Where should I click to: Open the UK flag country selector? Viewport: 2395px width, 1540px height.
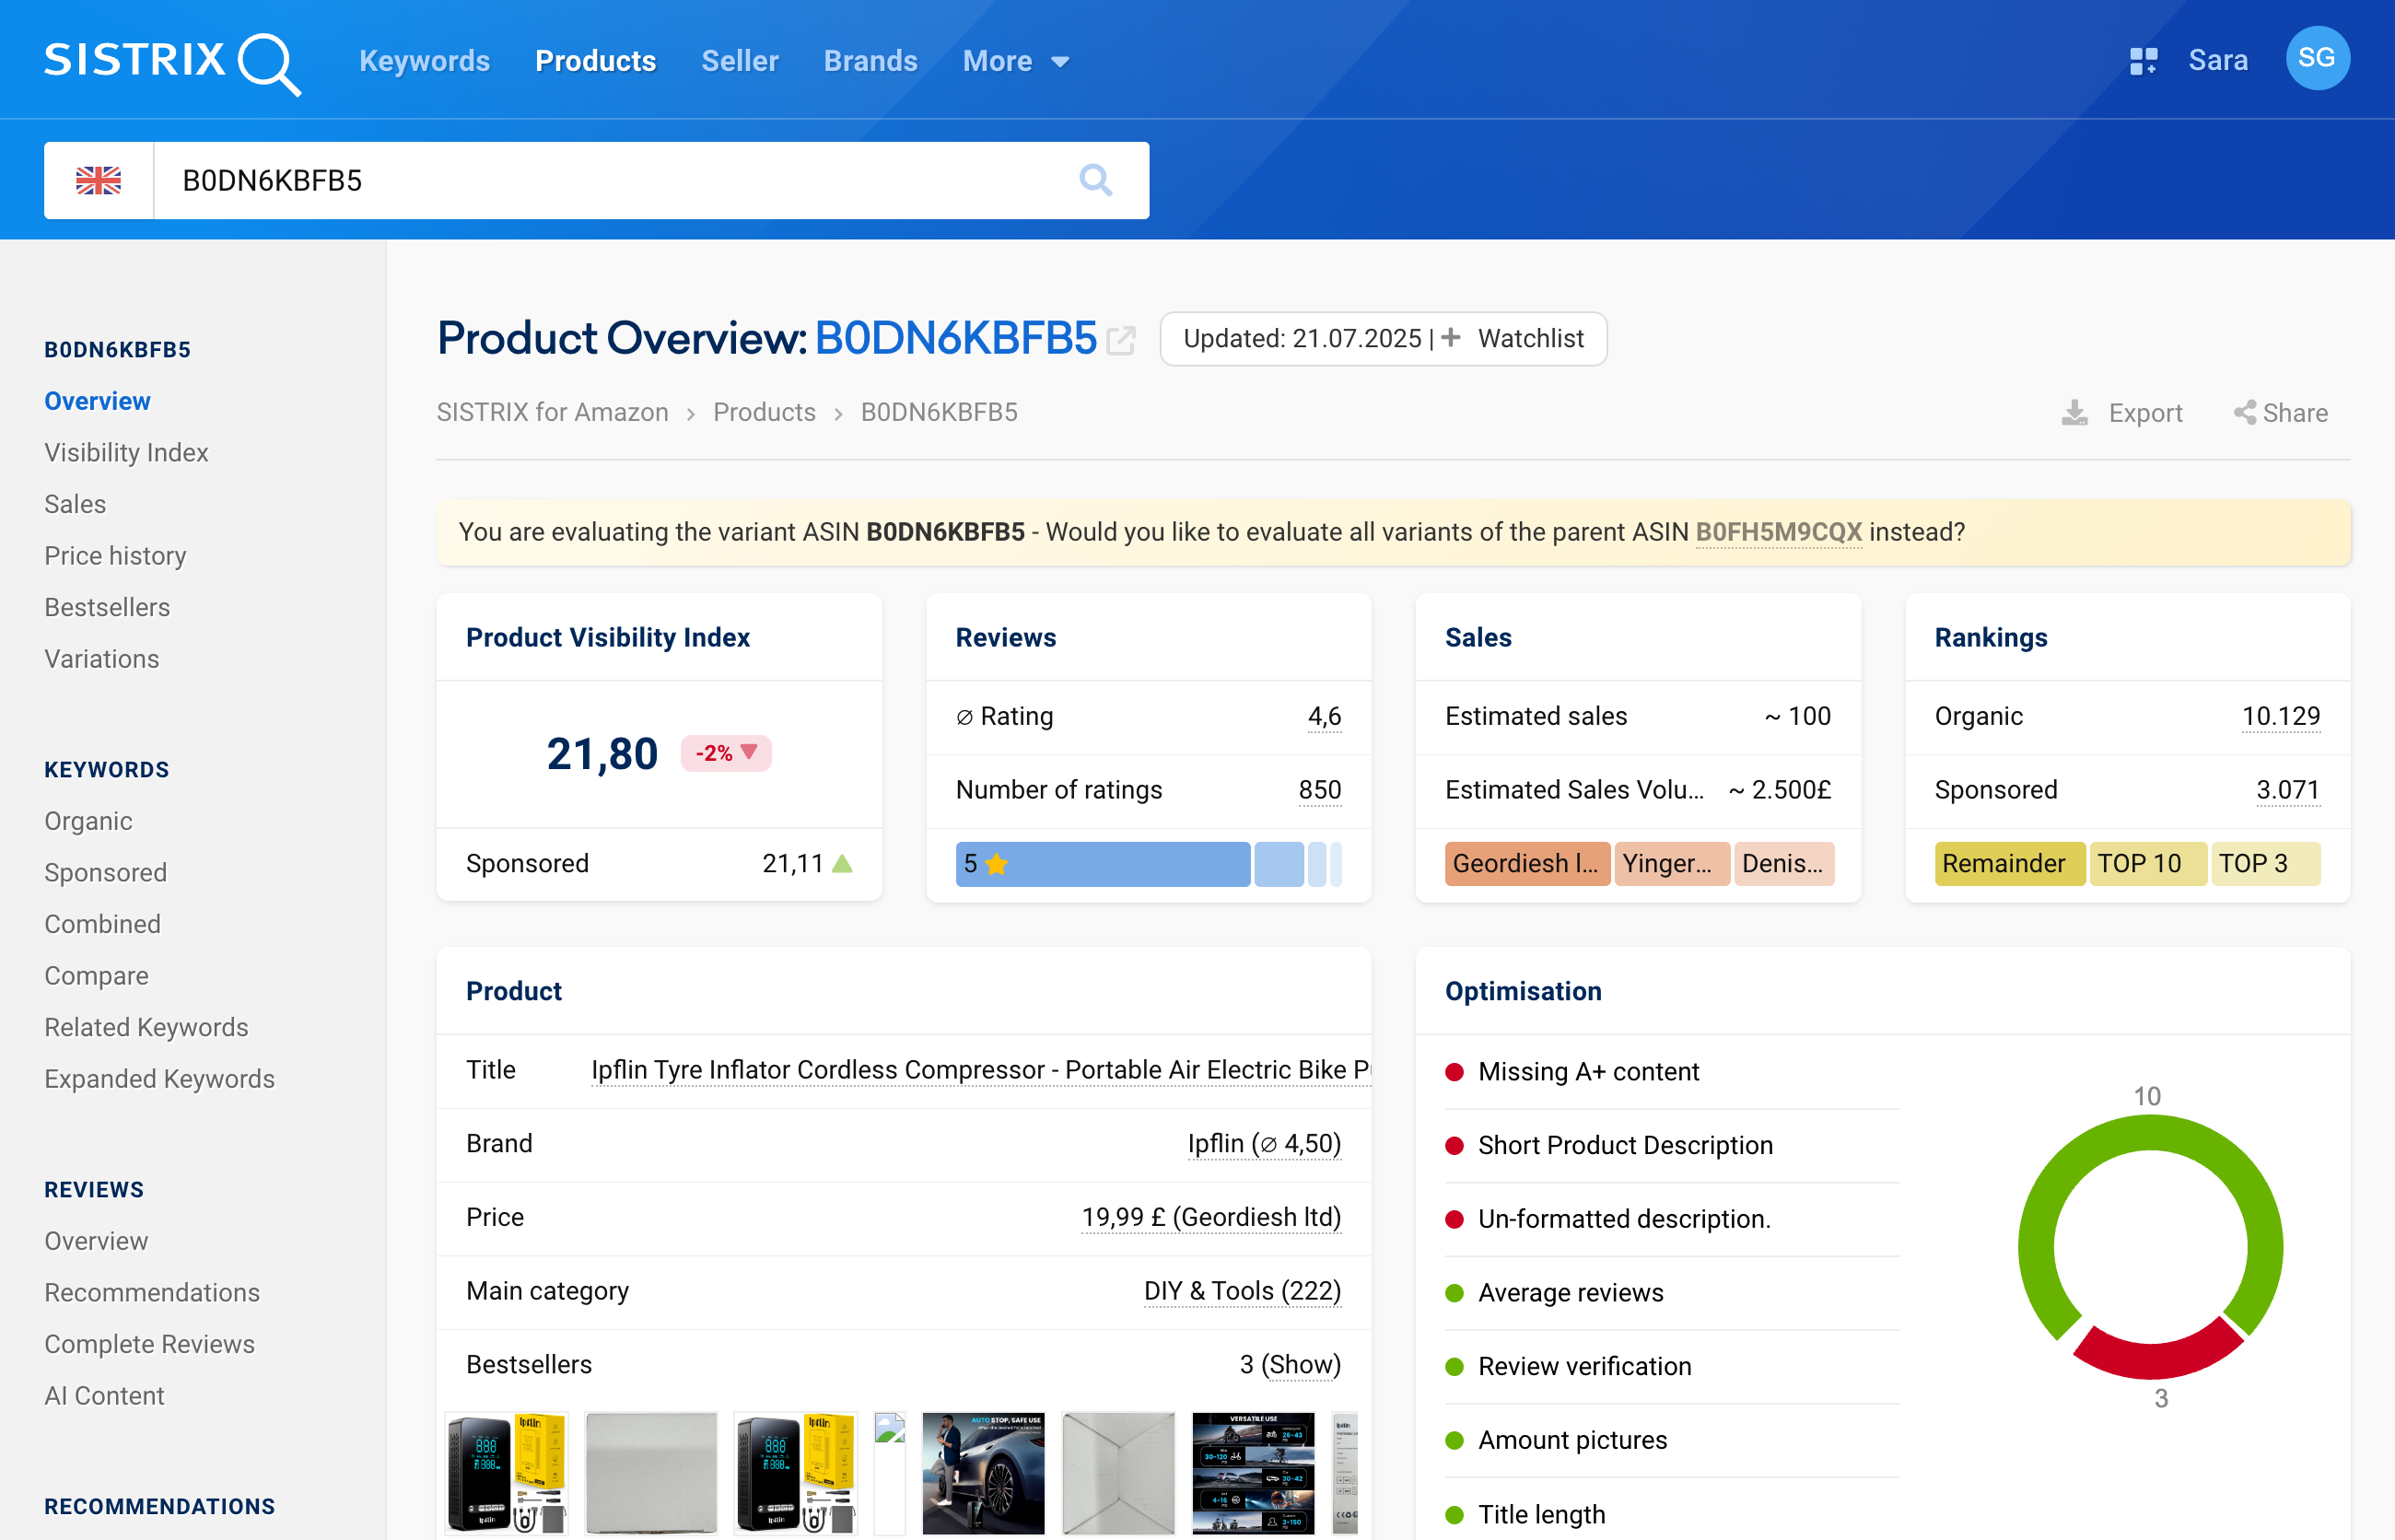coord(98,180)
